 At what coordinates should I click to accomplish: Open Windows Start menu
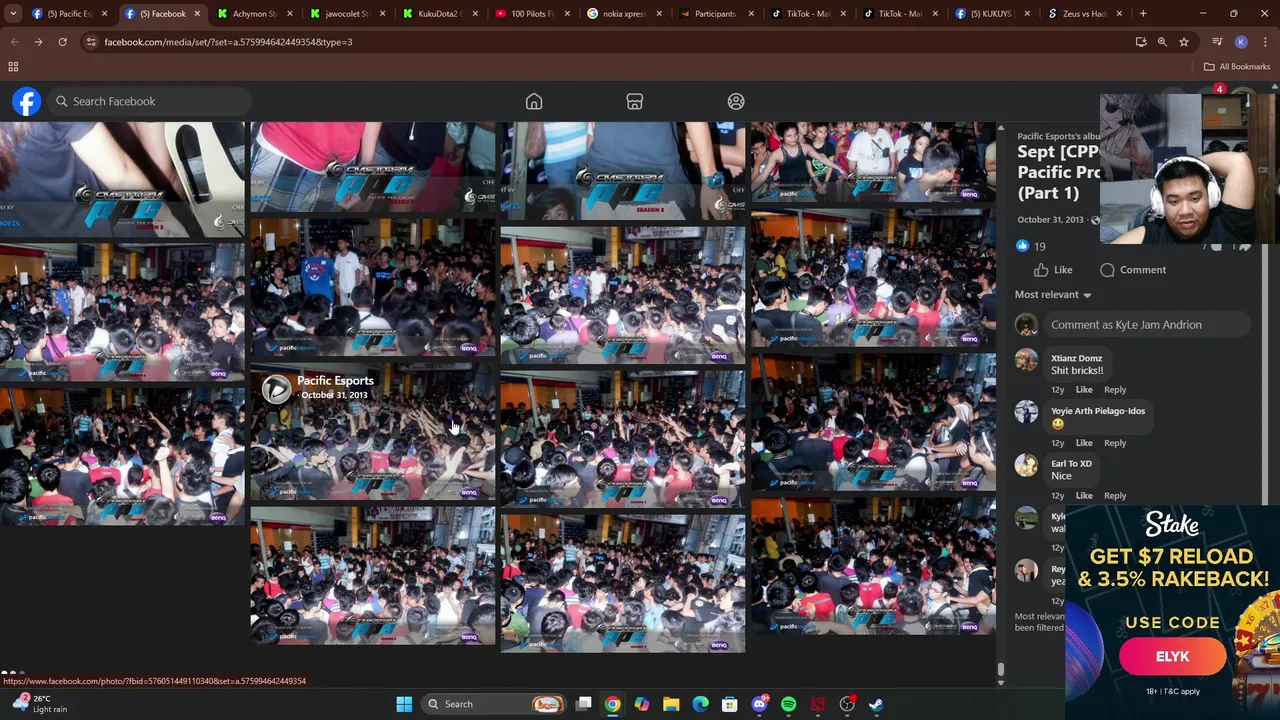tap(404, 704)
